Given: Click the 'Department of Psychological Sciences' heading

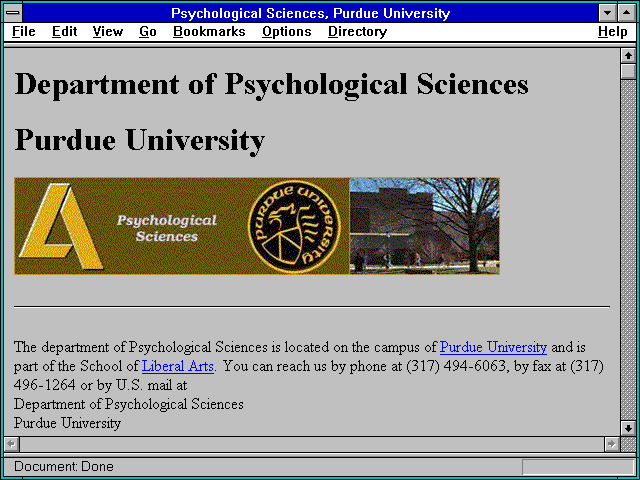Looking at the screenshot, I should 271,85.
